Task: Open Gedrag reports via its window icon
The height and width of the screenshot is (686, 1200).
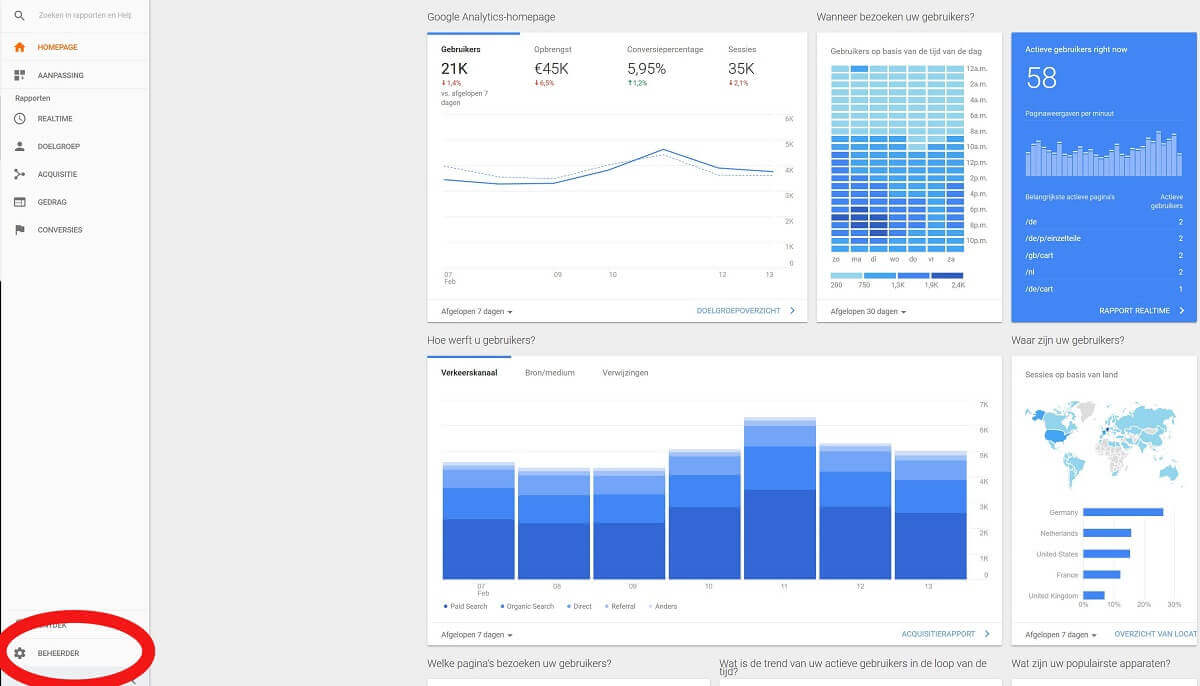Action: pos(19,202)
